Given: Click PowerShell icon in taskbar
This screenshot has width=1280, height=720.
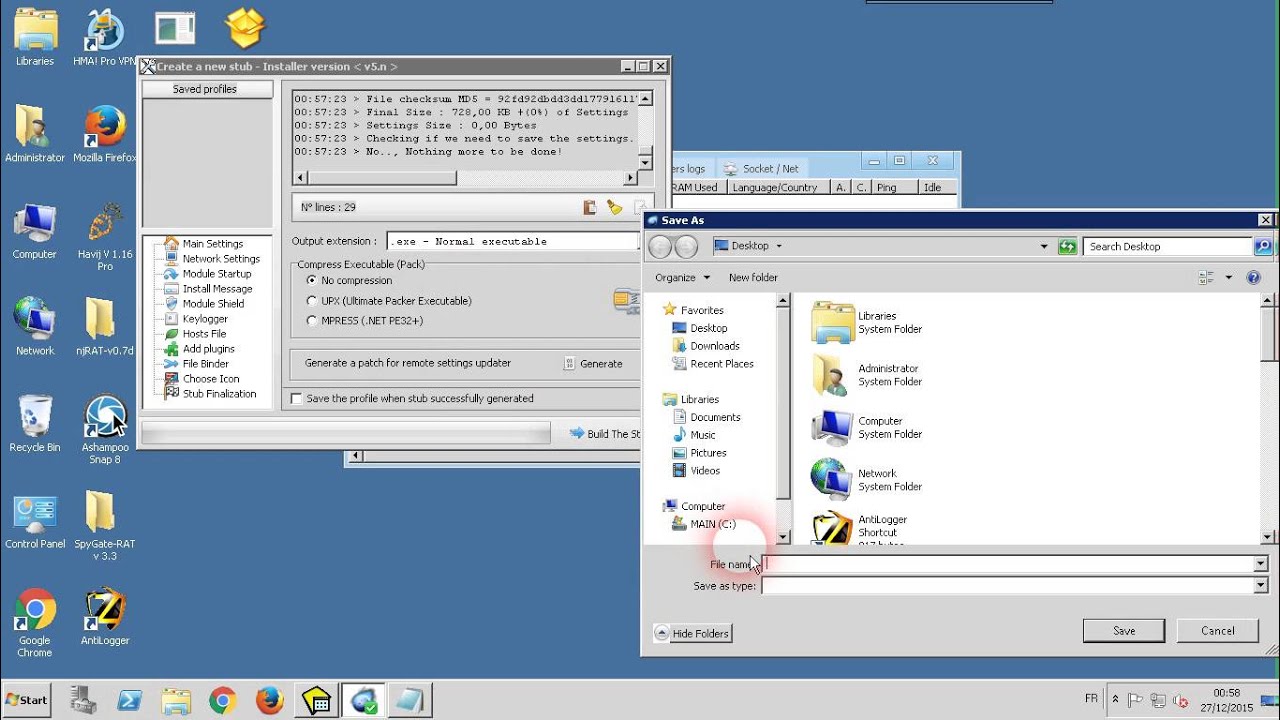Looking at the screenshot, I should click(x=129, y=700).
